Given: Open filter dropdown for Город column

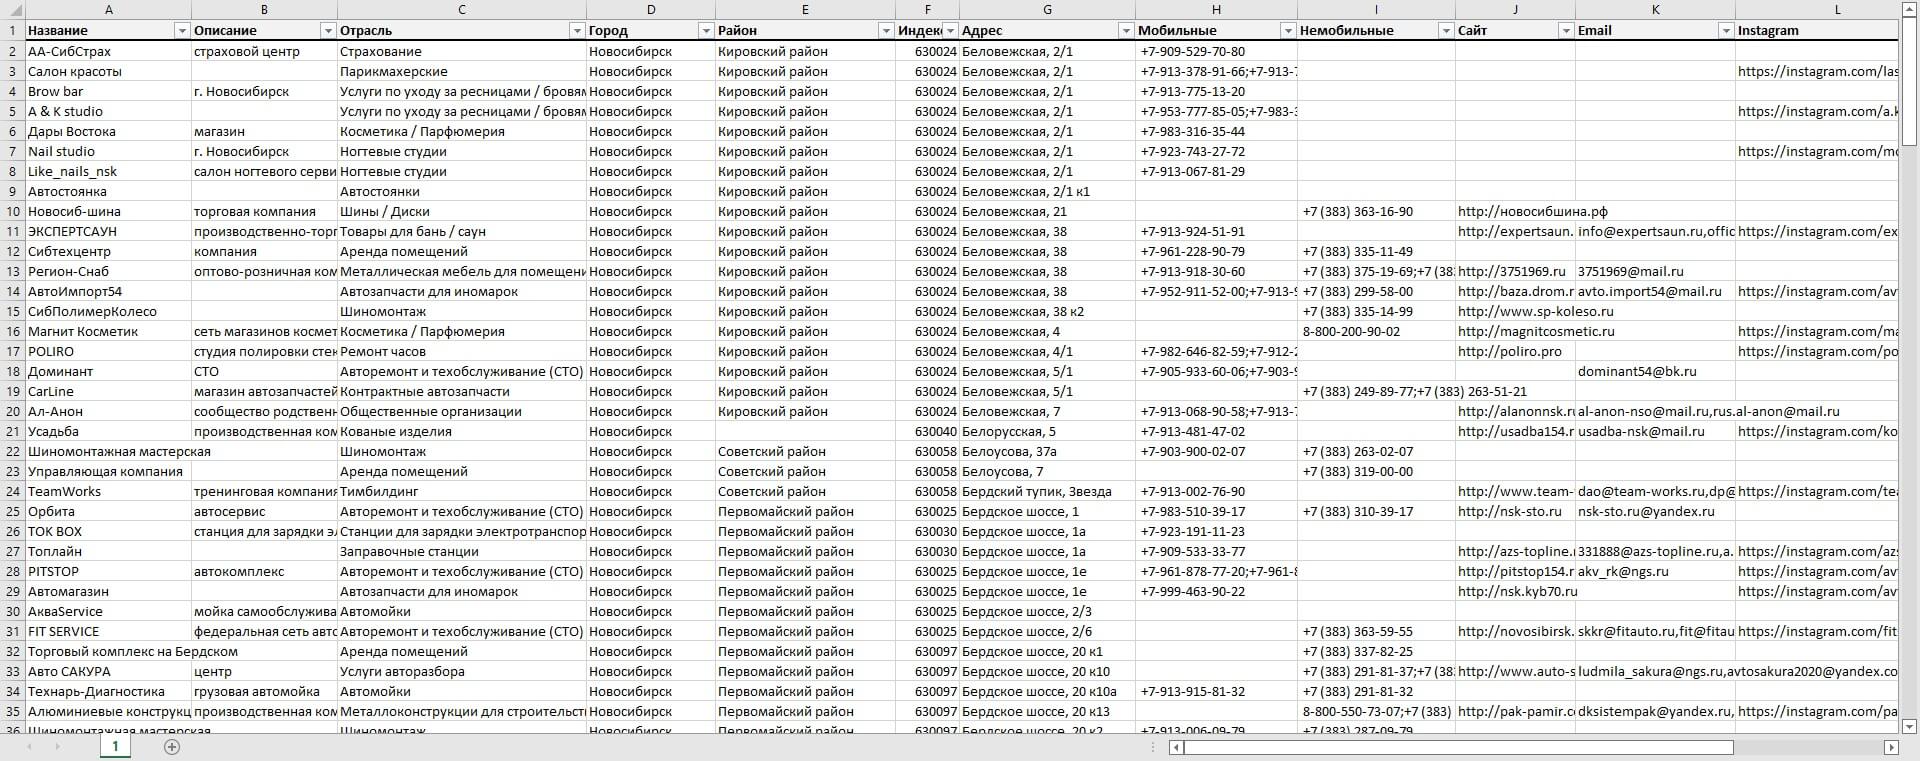Looking at the screenshot, I should point(706,31).
